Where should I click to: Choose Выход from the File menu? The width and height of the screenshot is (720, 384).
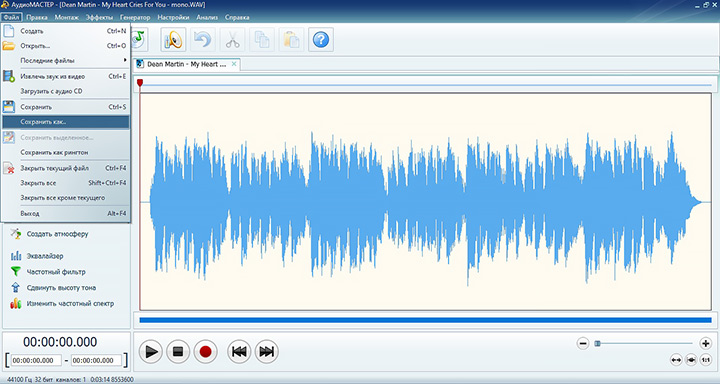(65, 214)
